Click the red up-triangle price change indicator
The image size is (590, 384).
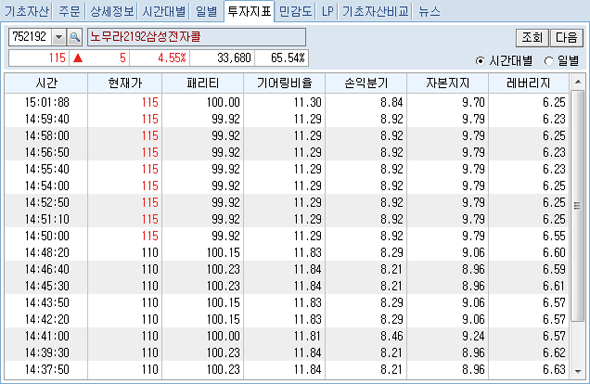tap(78, 58)
